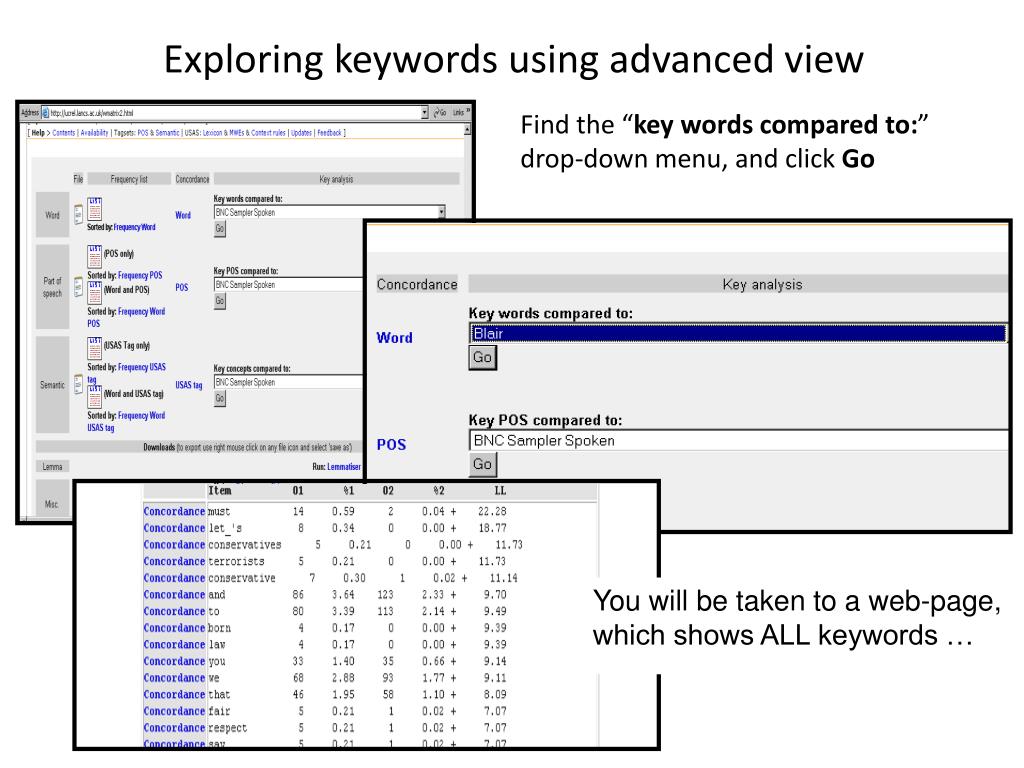Image resolution: width=1024 pixels, height=768 pixels.
Task: Open the Updates link
Action: point(301,133)
